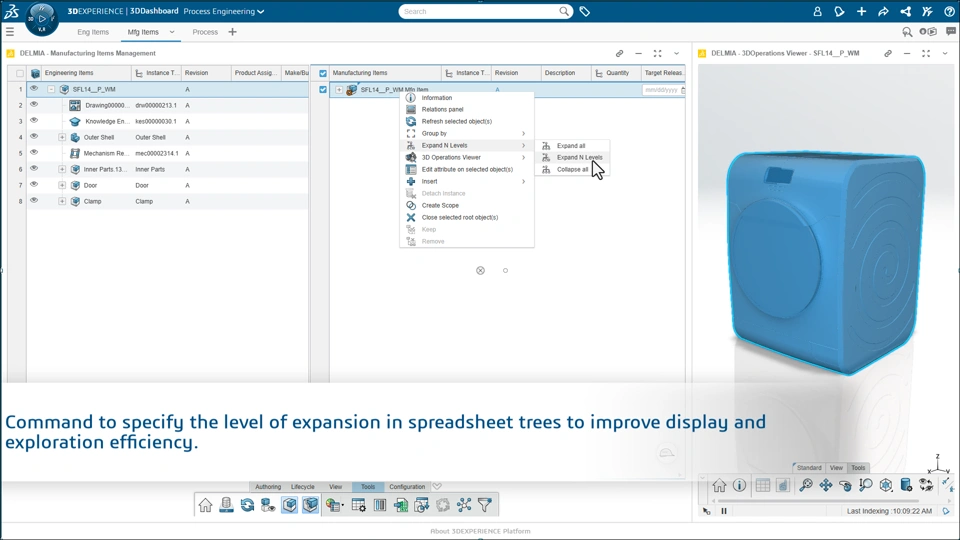Select the Rotate tool in viewer toolbar
The height and width of the screenshot is (540, 960).
click(x=846, y=486)
